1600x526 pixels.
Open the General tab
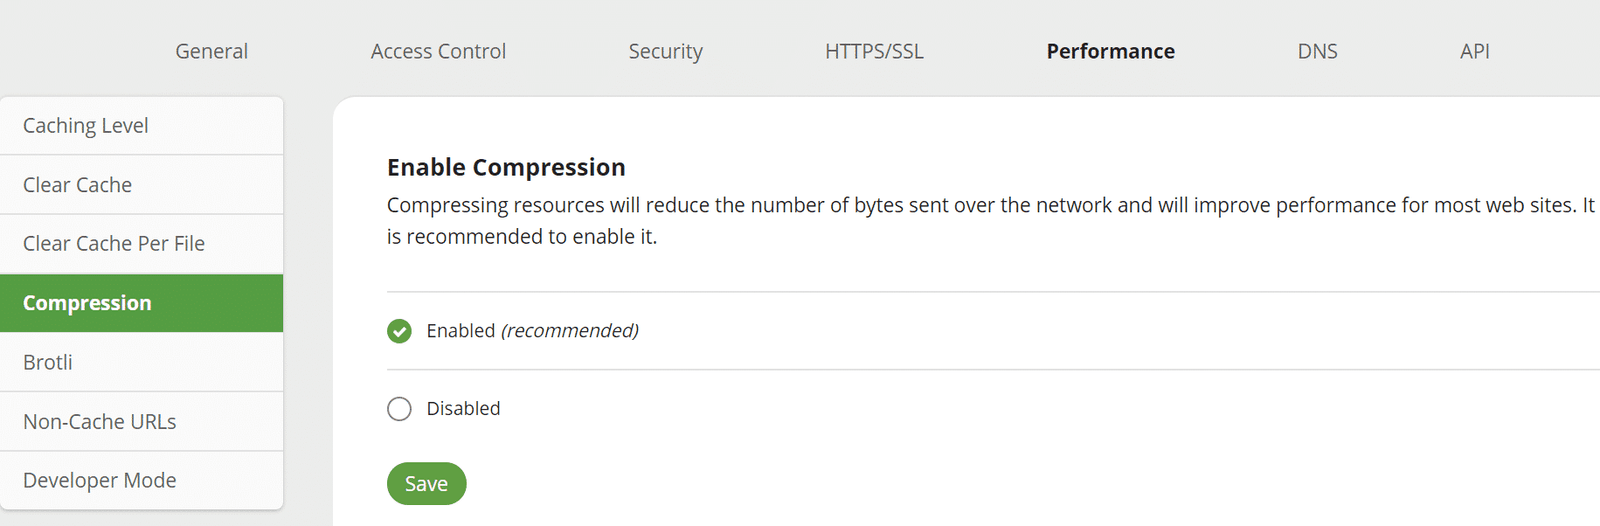pos(211,51)
